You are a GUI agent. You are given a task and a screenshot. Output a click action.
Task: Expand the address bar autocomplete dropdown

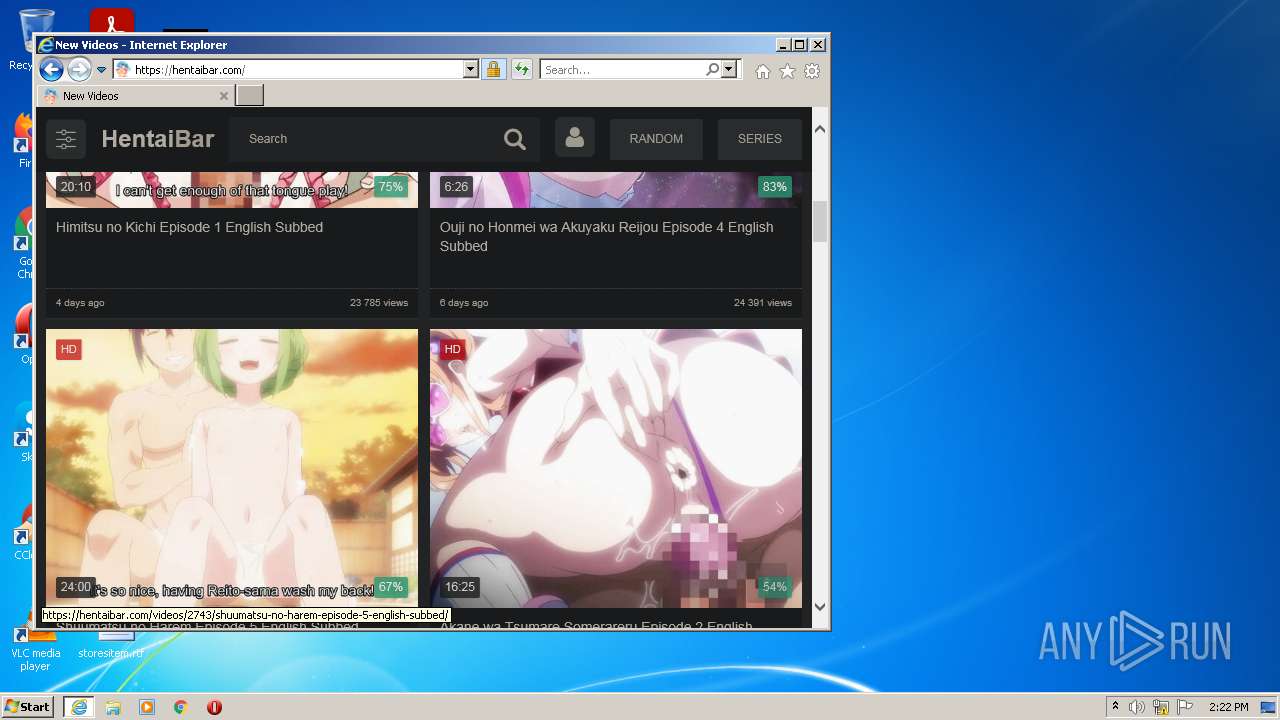(471, 70)
